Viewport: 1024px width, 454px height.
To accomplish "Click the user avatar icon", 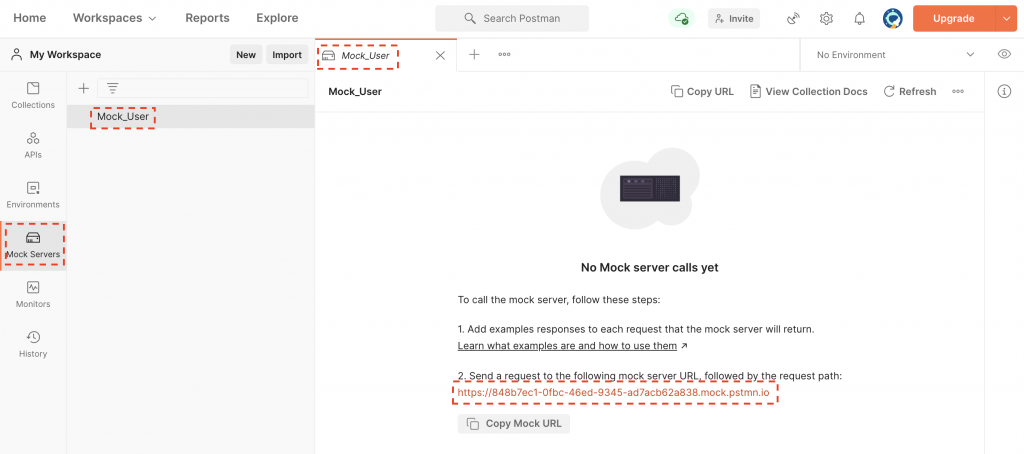I will coord(892,18).
